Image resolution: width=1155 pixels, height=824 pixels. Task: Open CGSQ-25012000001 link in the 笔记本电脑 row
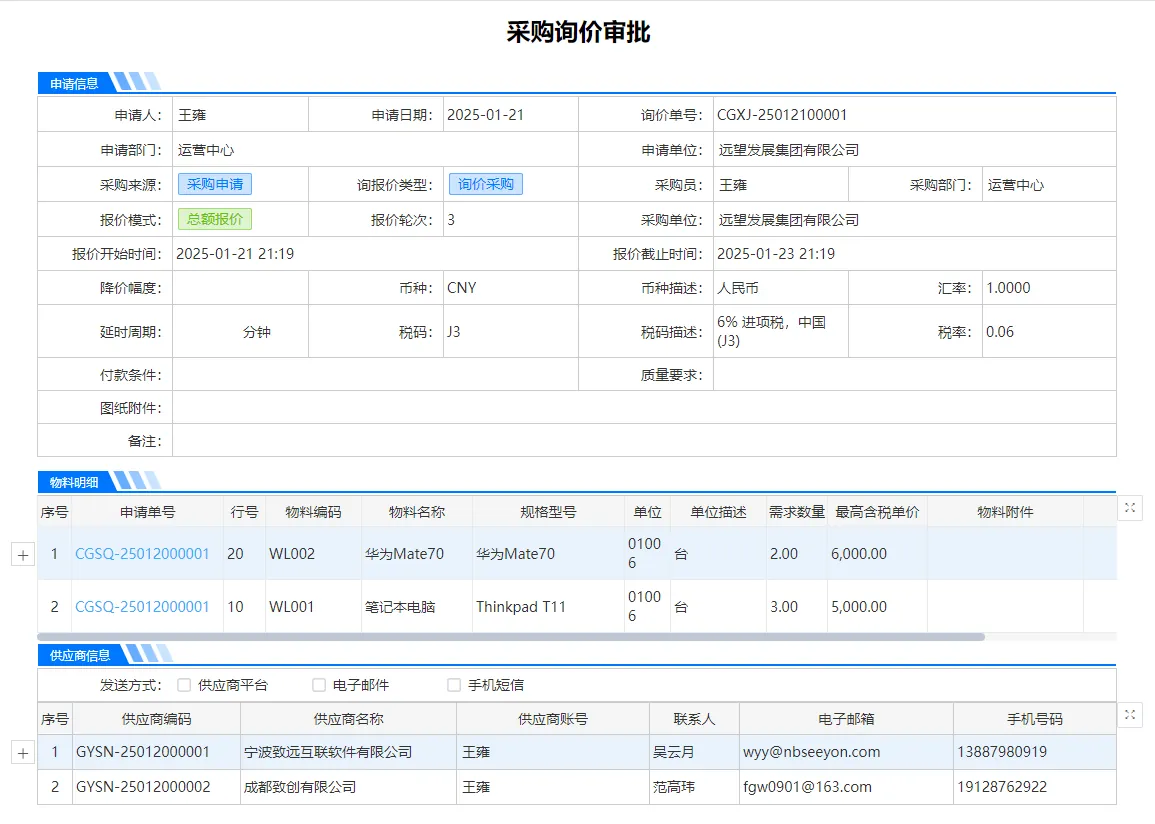(142, 607)
